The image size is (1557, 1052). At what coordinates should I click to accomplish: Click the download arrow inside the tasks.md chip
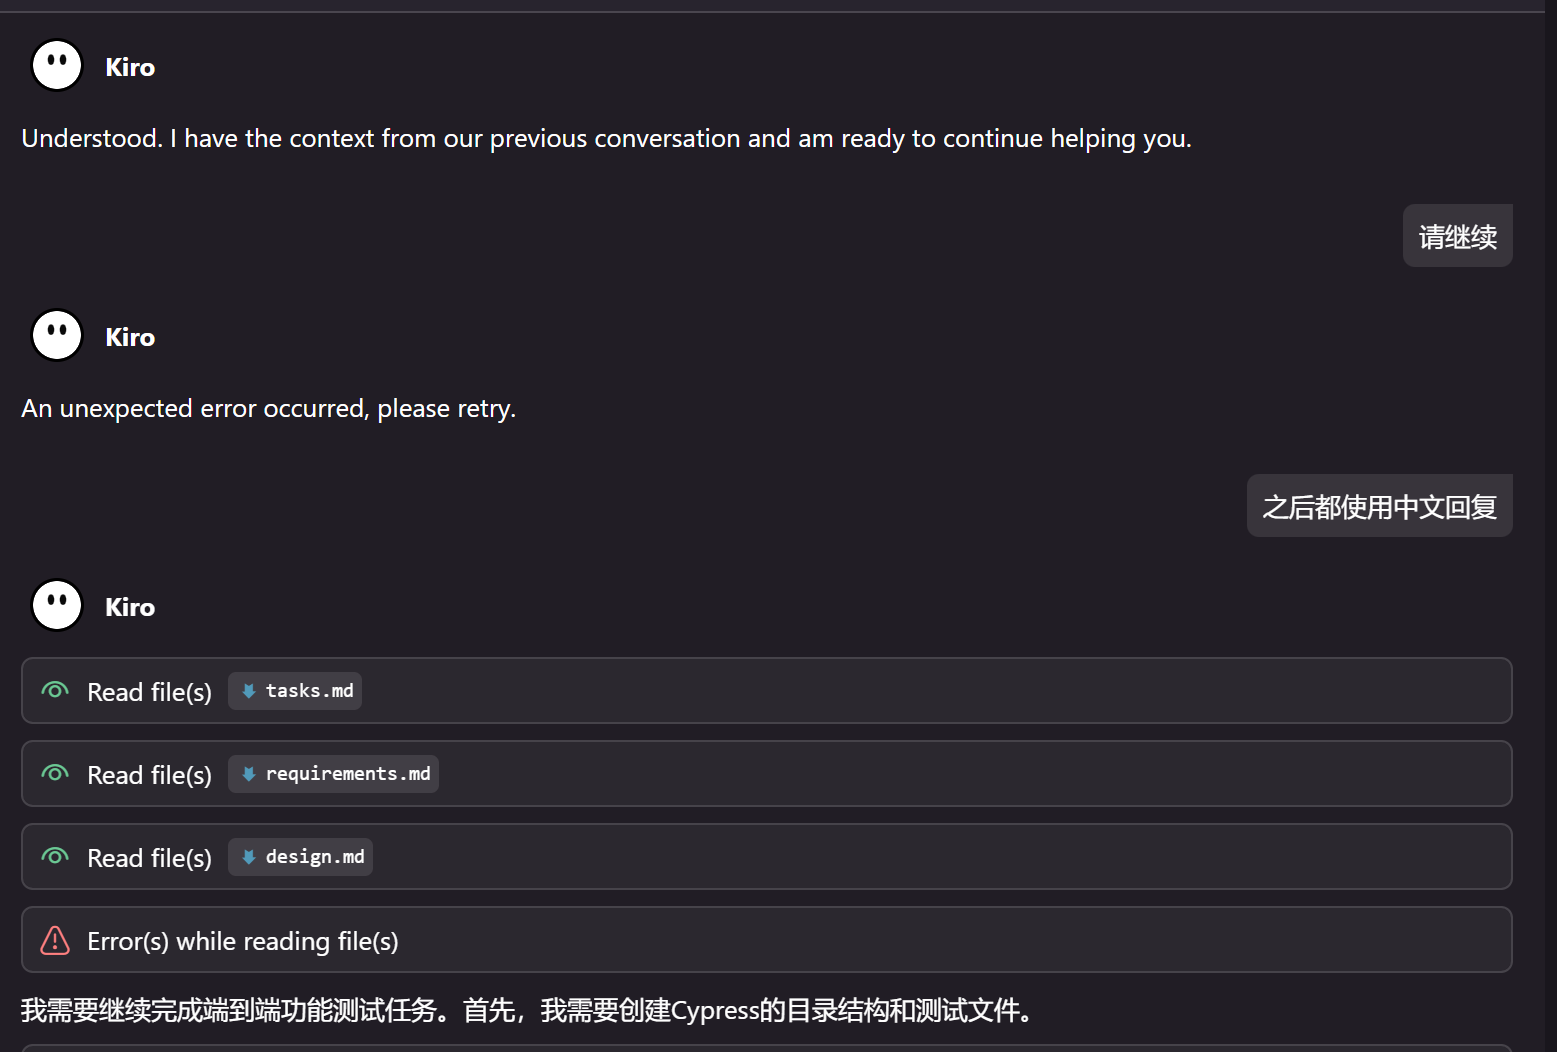248,690
